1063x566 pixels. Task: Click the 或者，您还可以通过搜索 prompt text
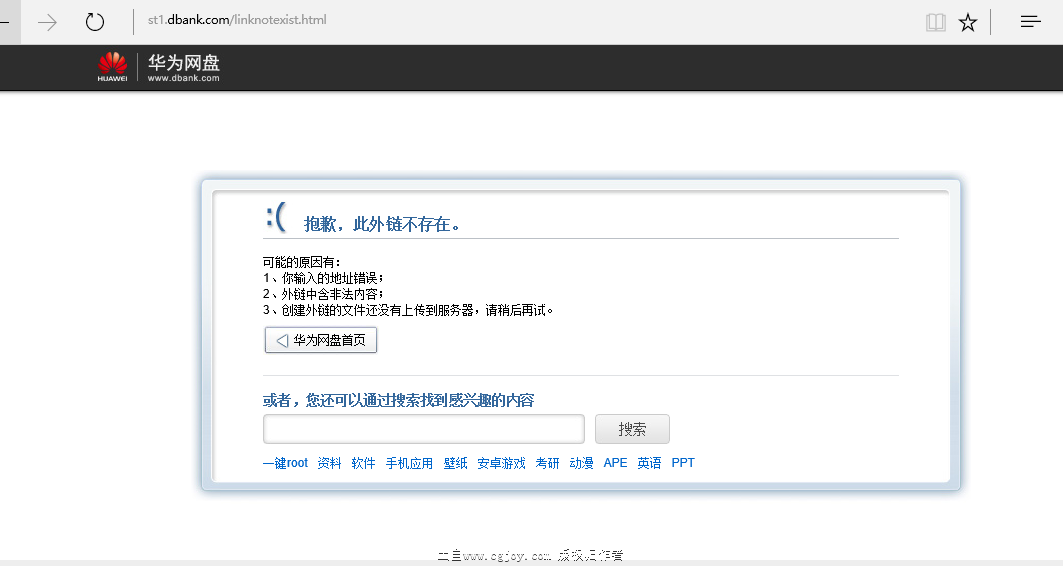(399, 401)
